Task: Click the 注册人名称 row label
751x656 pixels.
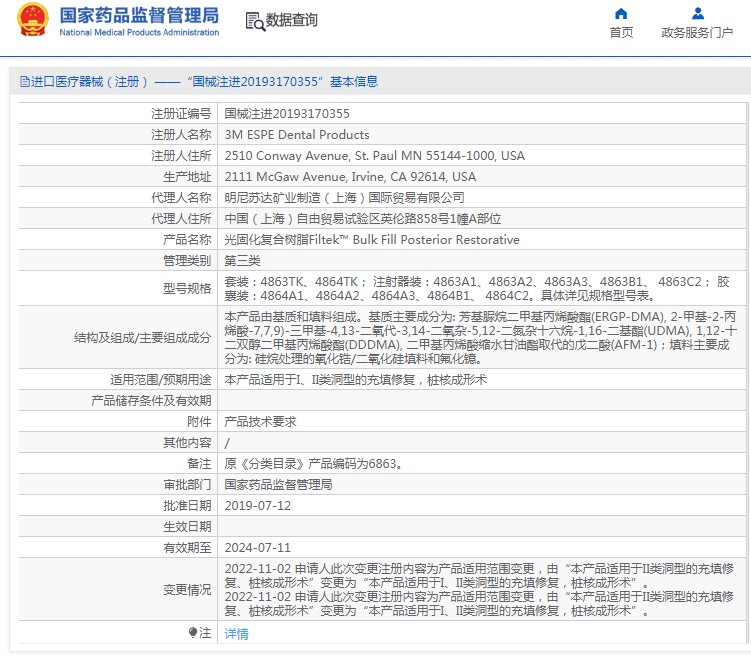Action: pos(181,135)
